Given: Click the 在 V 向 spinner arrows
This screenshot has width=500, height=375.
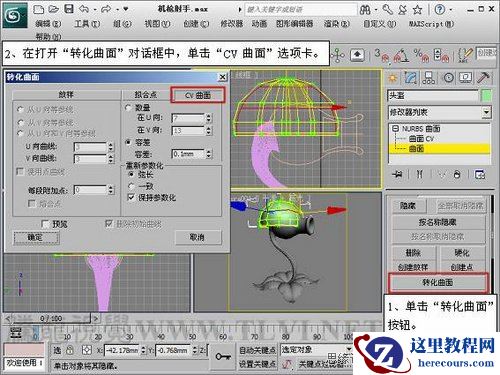Looking at the screenshot, I should pyautogui.click(x=208, y=130).
